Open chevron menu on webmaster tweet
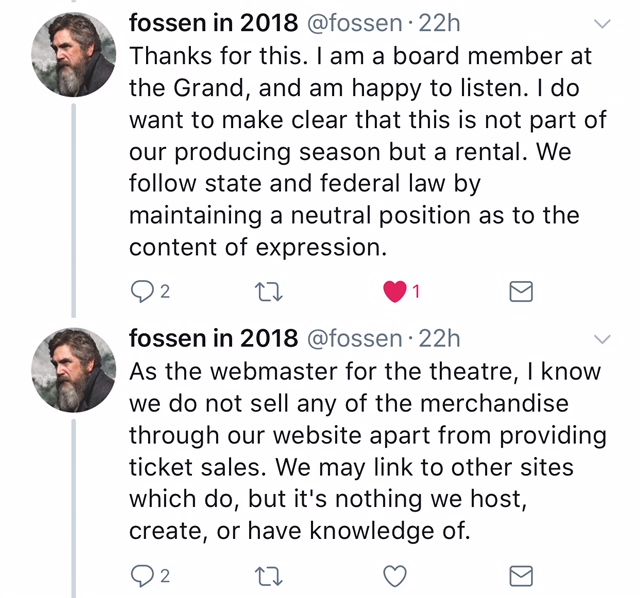This screenshot has height=598, width=640. coord(603,339)
